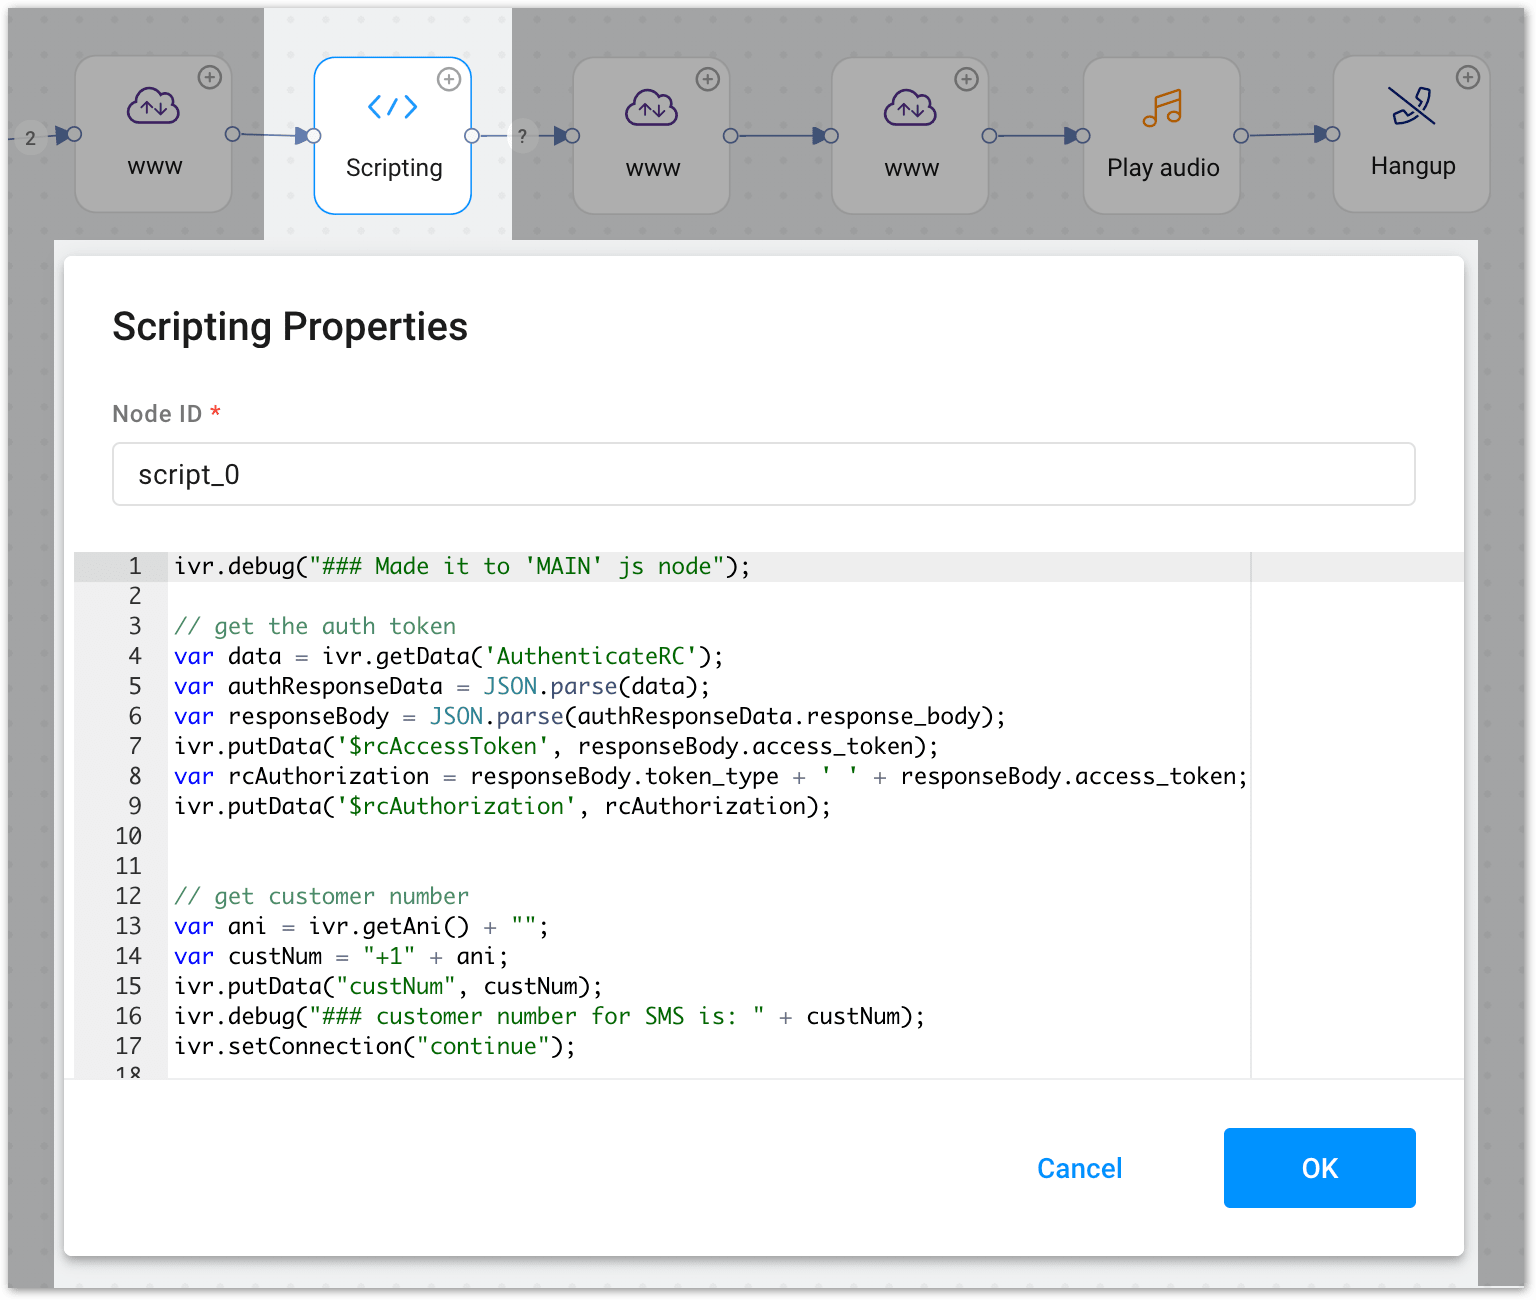Click cloud icon on WWW node left of Scripting
The image size is (1536, 1300).
point(153,107)
